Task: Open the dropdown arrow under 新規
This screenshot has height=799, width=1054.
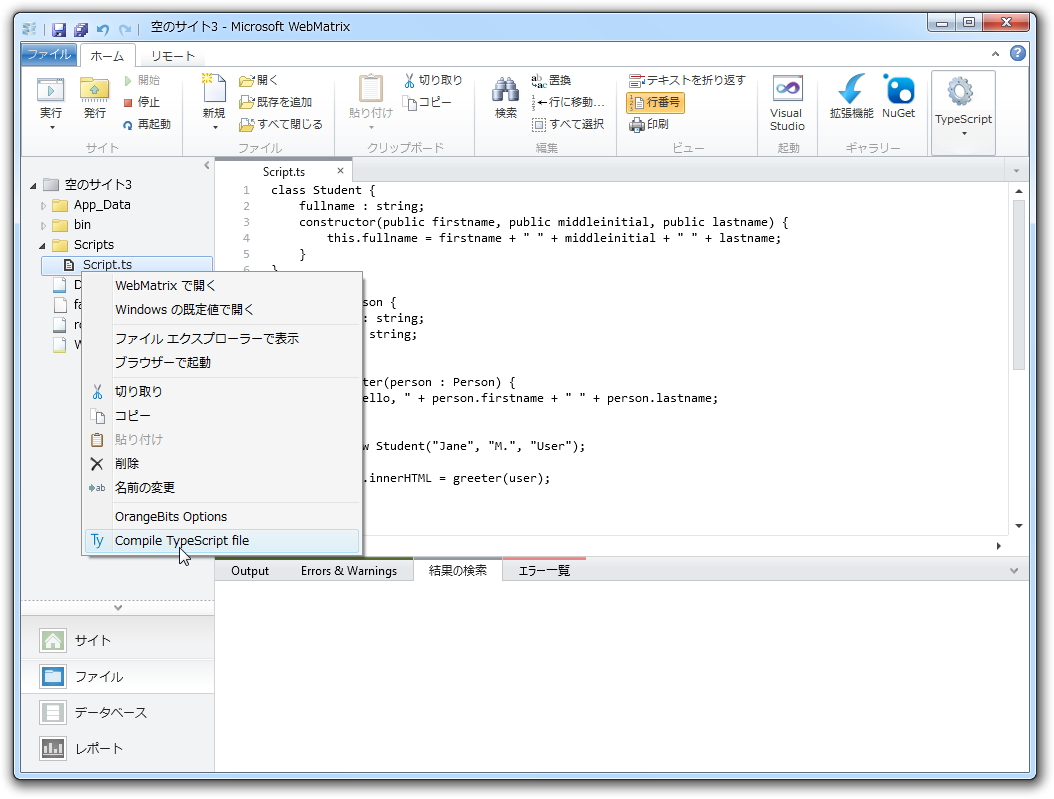Action: pyautogui.click(x=215, y=128)
